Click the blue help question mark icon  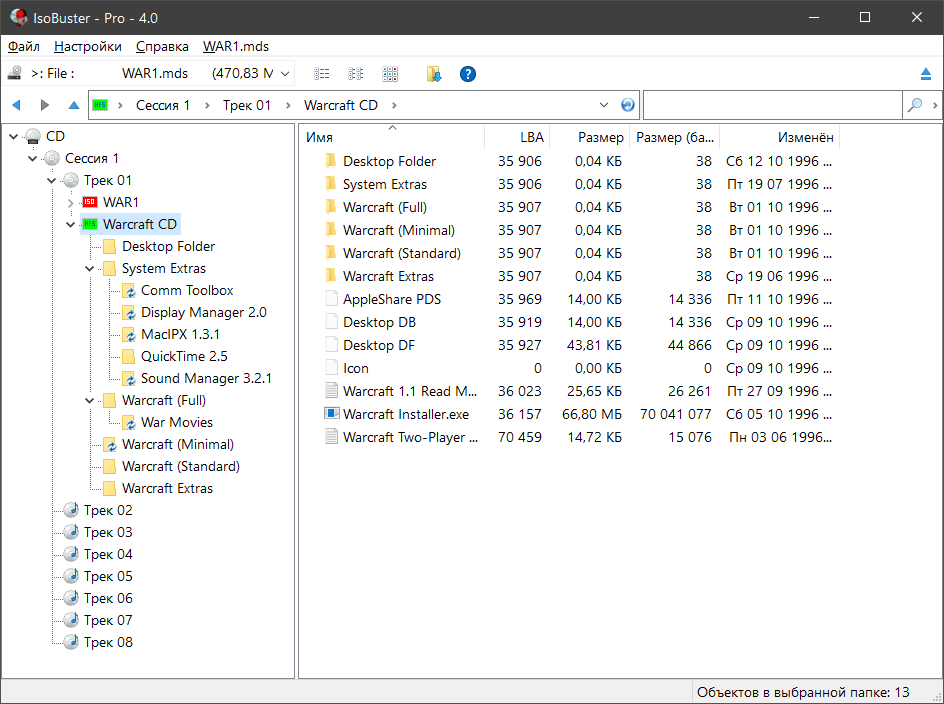(x=467, y=74)
